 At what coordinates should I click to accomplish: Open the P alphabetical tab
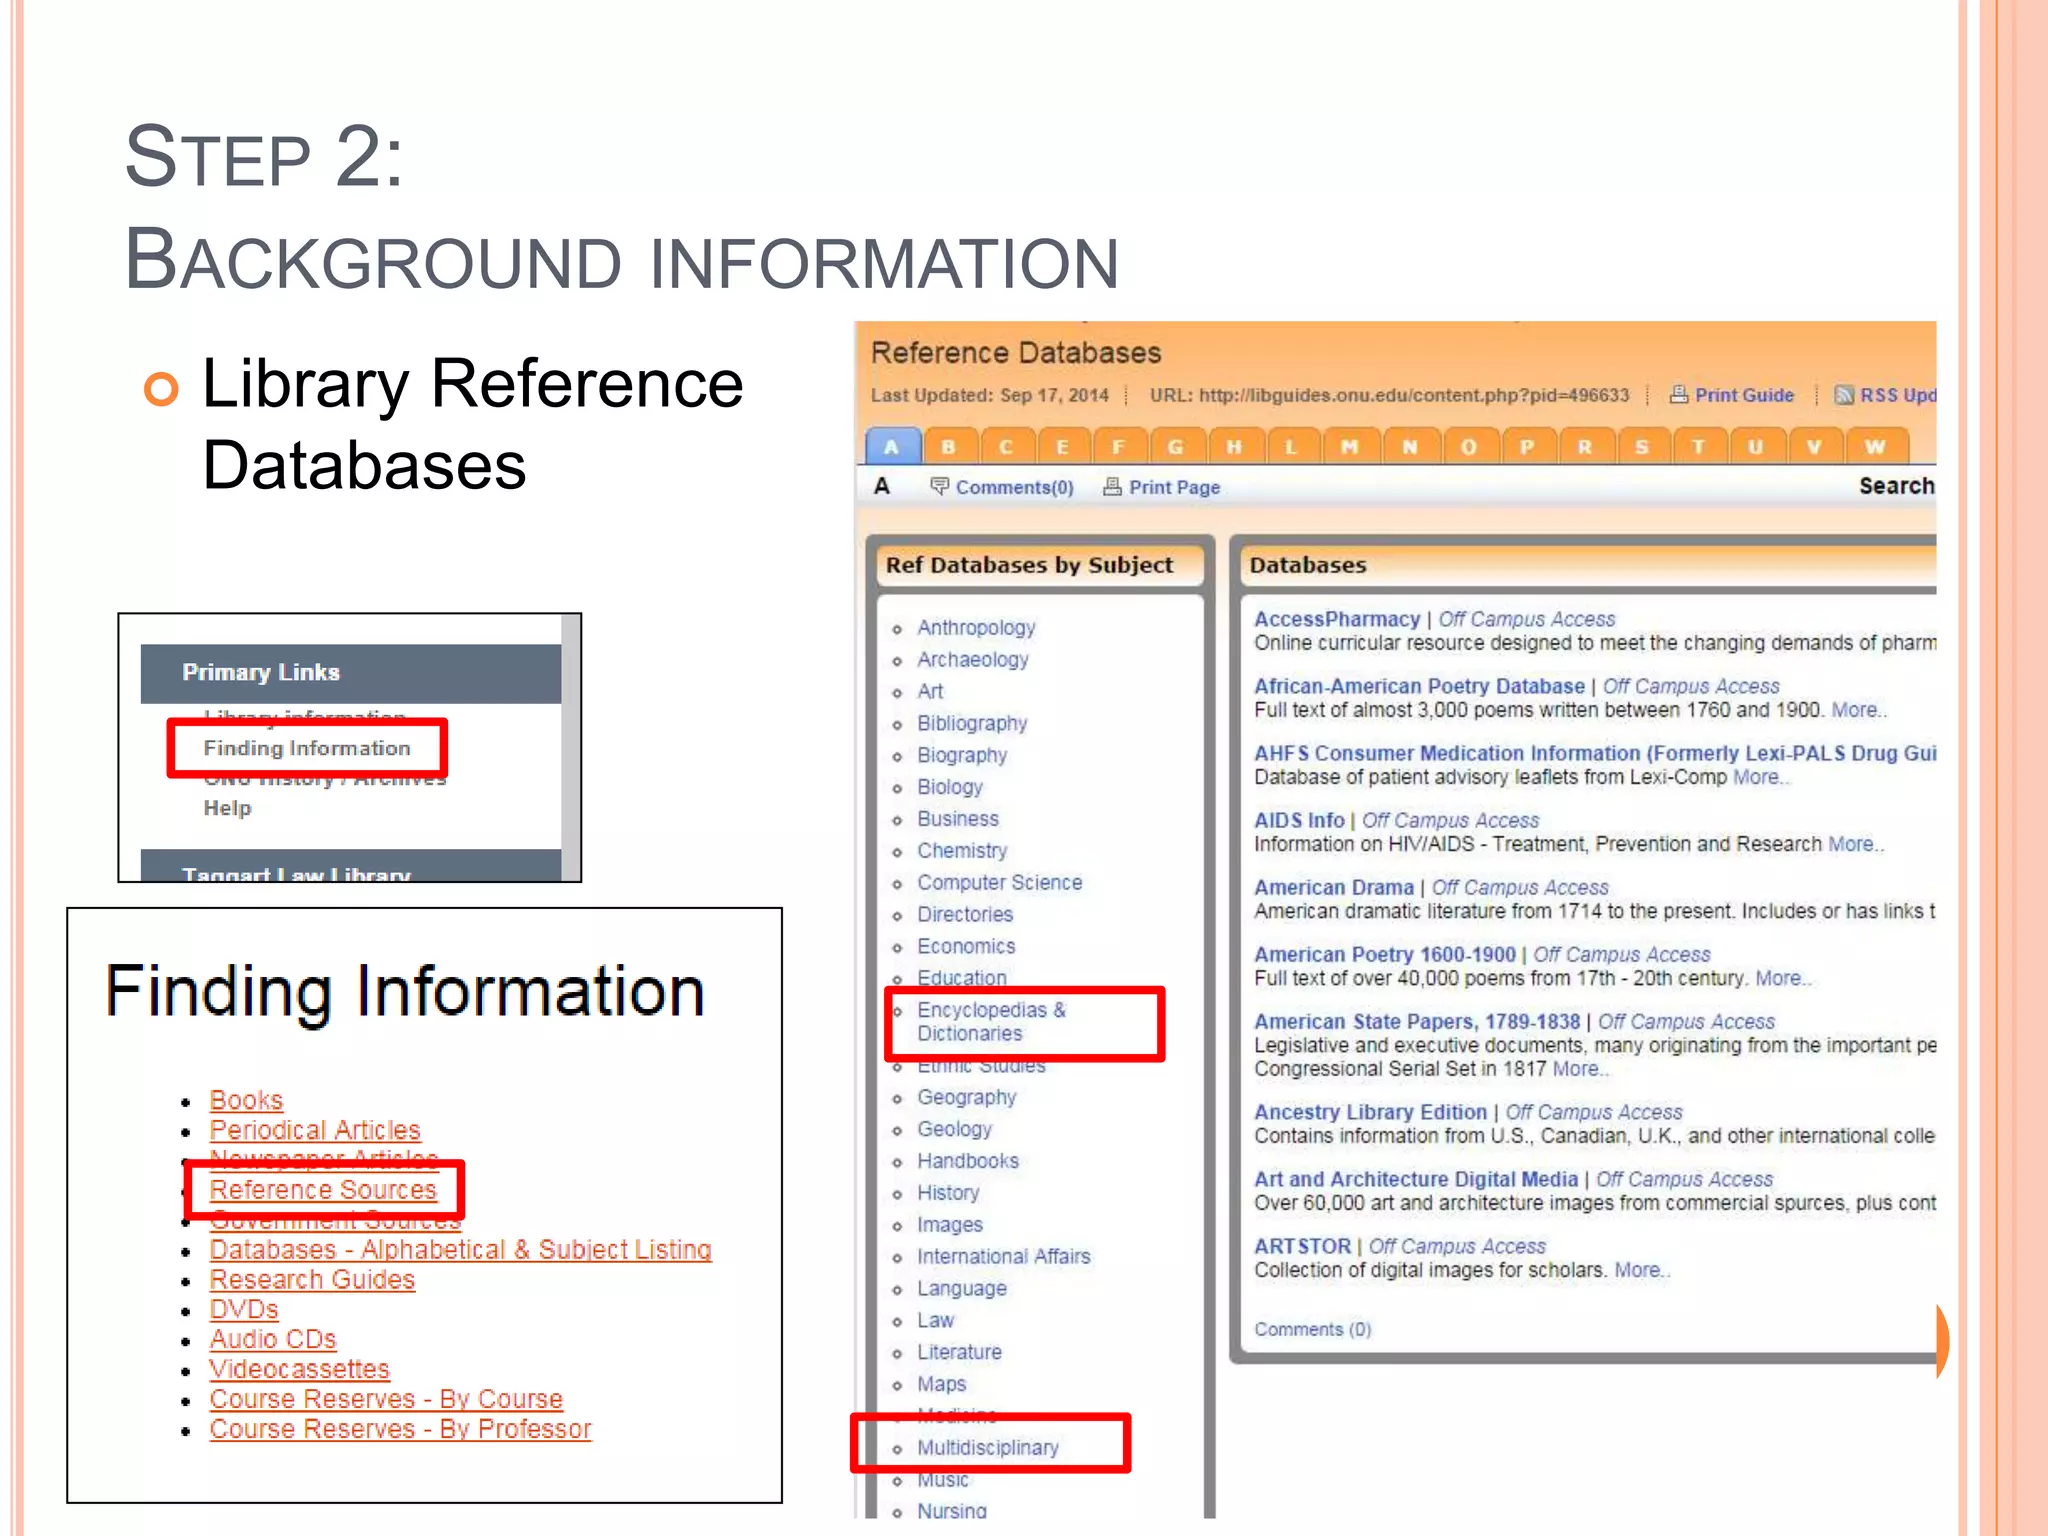point(1526,446)
